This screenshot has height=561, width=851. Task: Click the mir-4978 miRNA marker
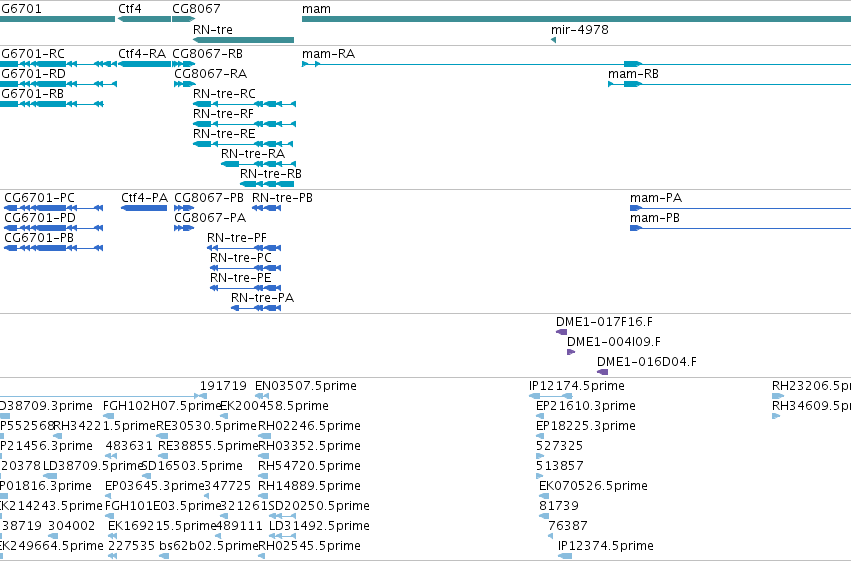pos(553,40)
